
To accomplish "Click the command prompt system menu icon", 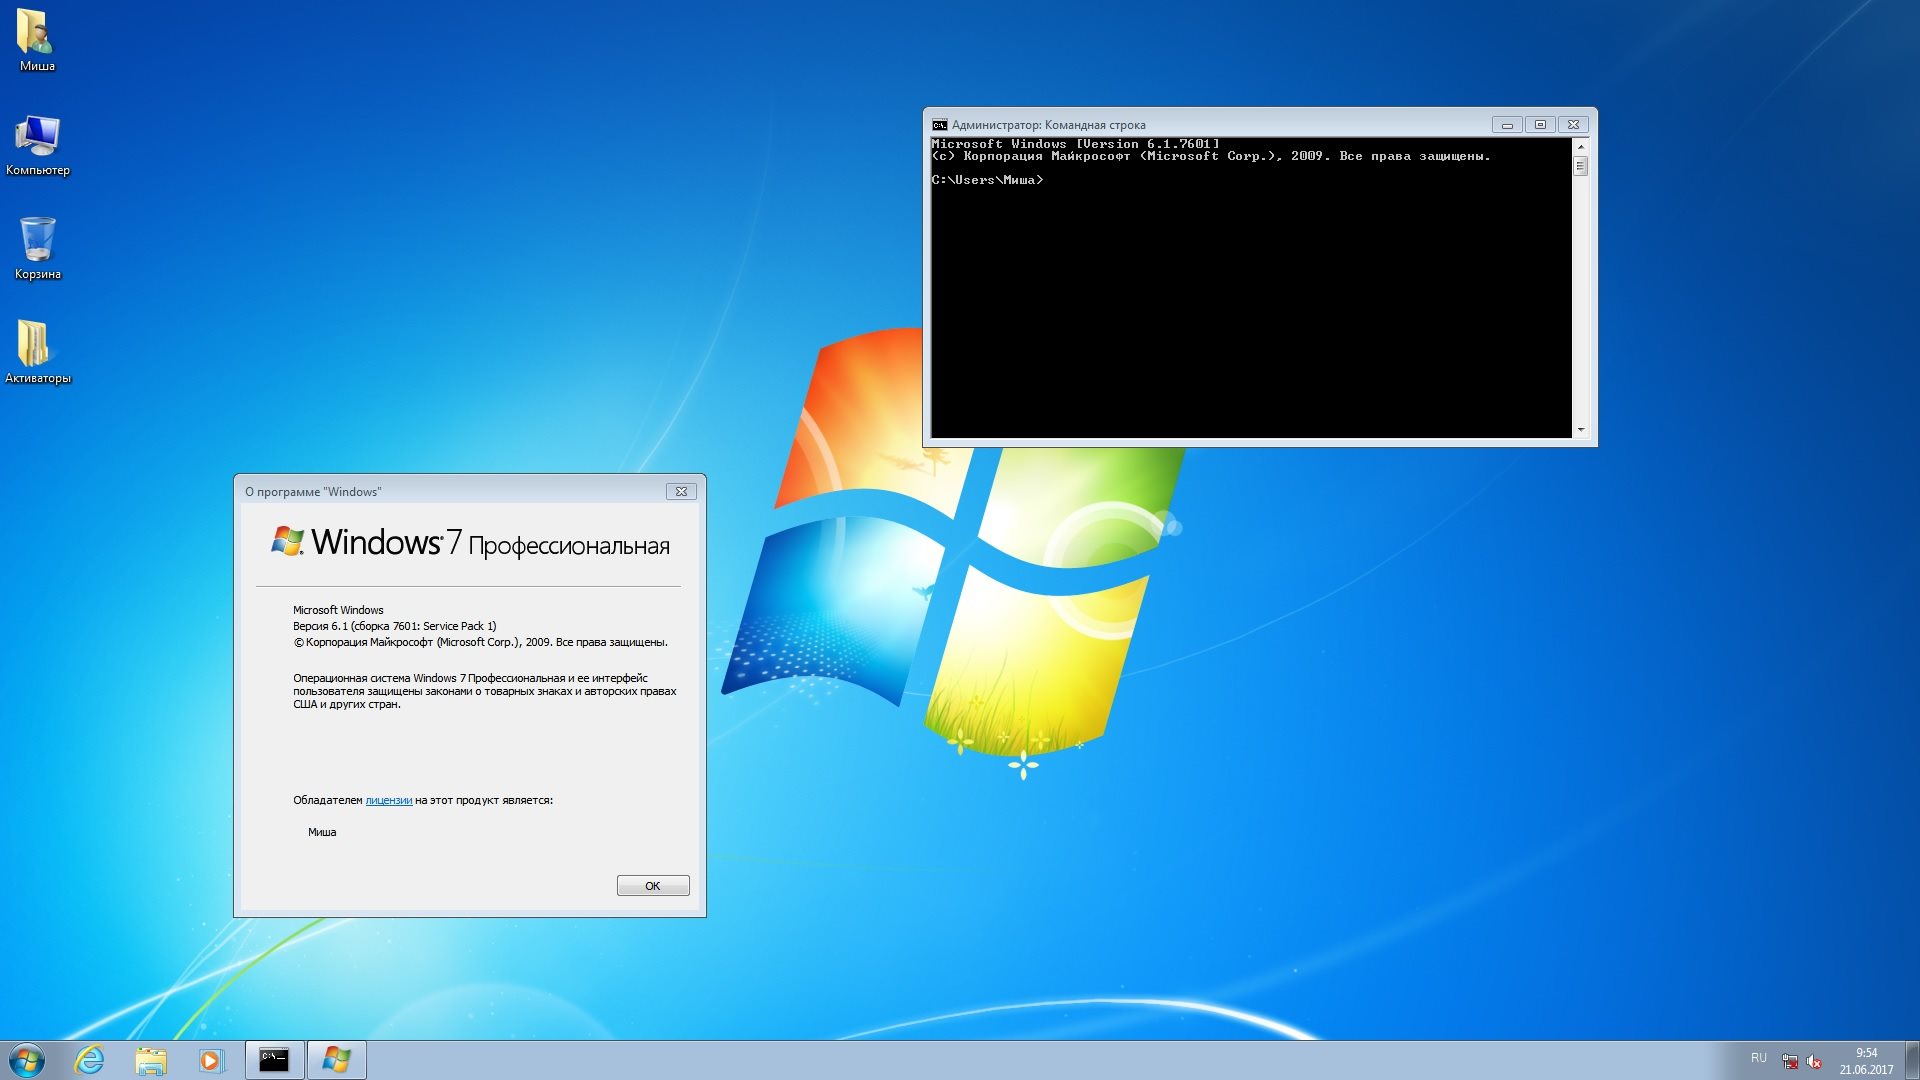I will point(939,125).
